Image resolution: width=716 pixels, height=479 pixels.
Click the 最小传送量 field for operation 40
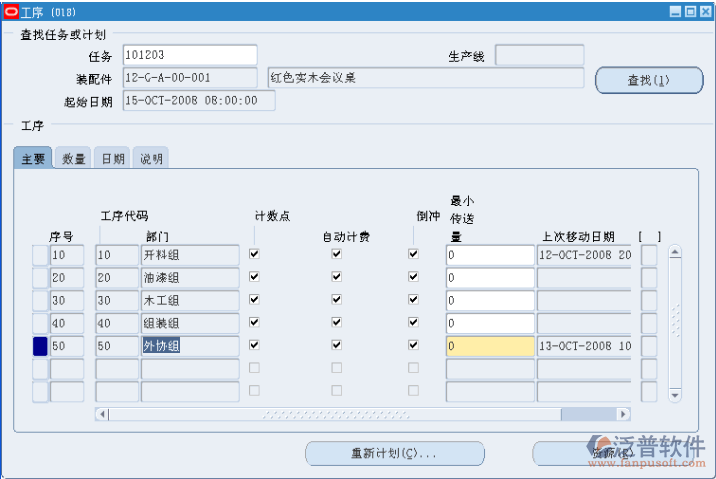tap(490, 323)
